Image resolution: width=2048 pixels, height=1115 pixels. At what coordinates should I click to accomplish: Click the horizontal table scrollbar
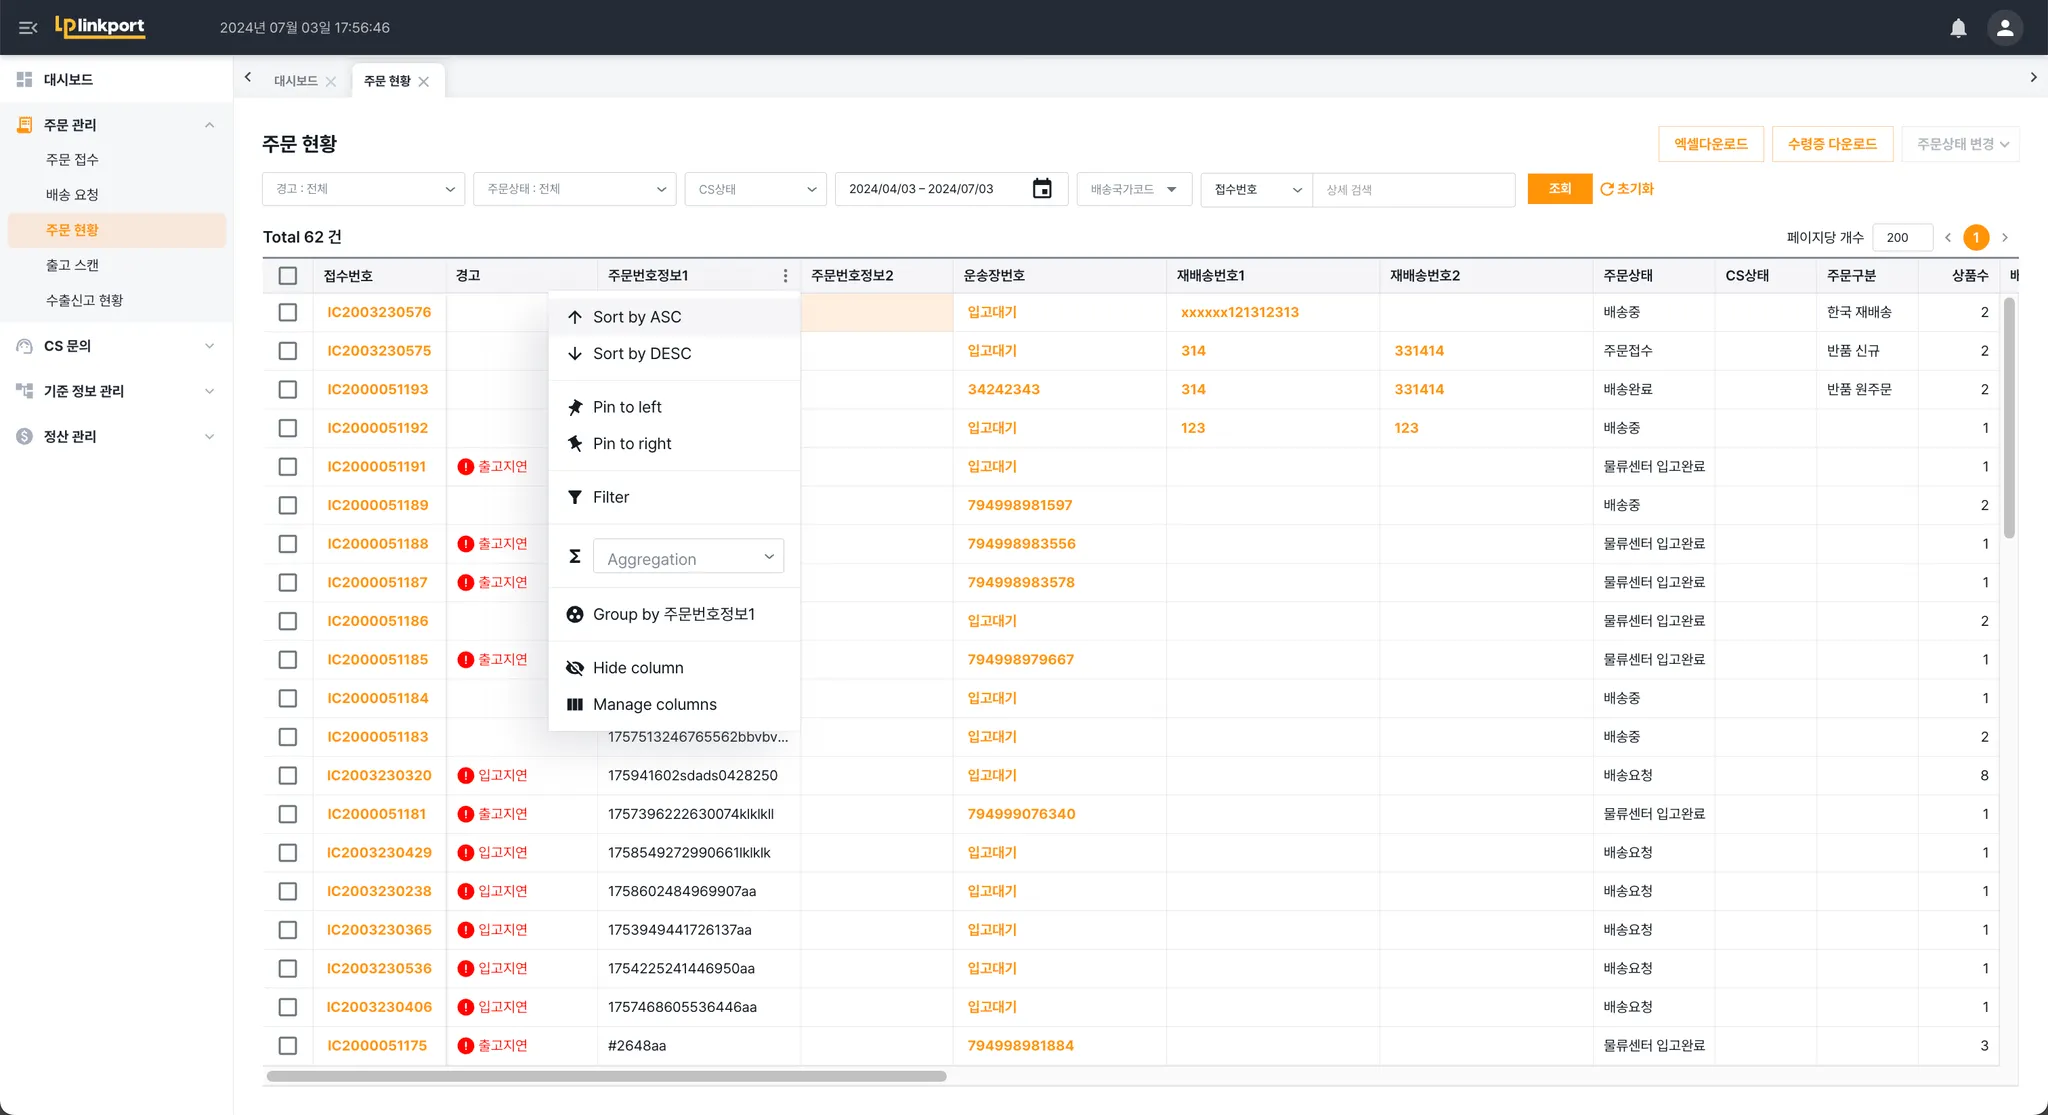pyautogui.click(x=606, y=1077)
